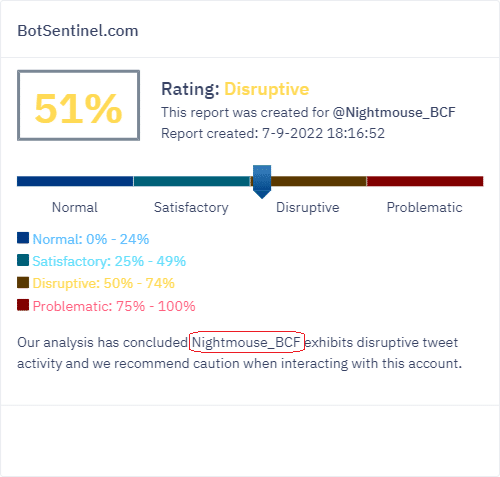Click the 51% score box
This screenshot has height=477, width=500.
pyautogui.click(x=78, y=105)
